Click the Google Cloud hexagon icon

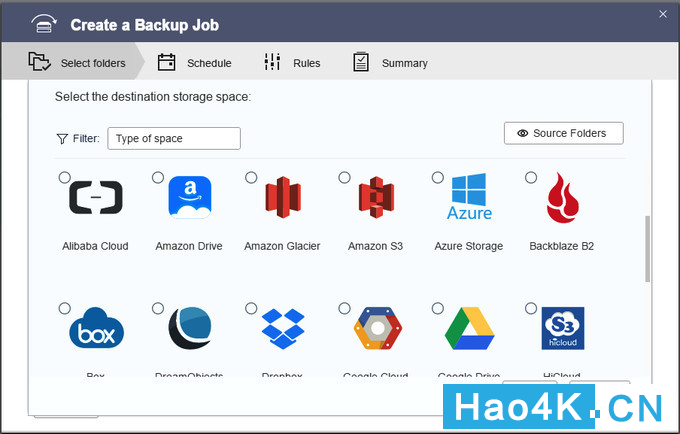377,328
